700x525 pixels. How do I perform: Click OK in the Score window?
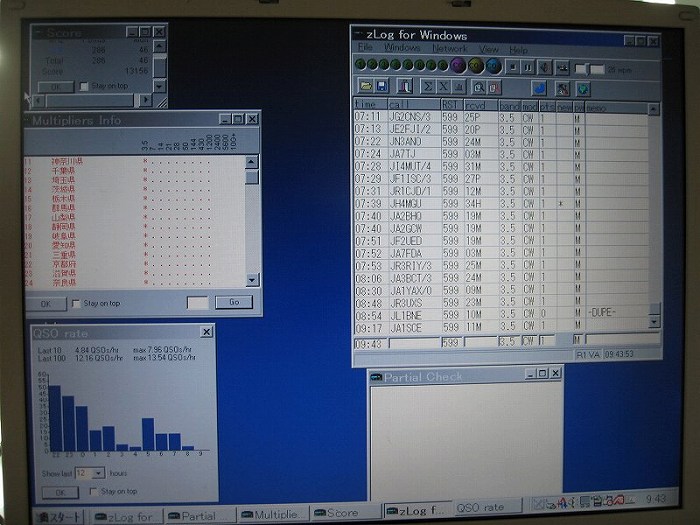pos(56,87)
